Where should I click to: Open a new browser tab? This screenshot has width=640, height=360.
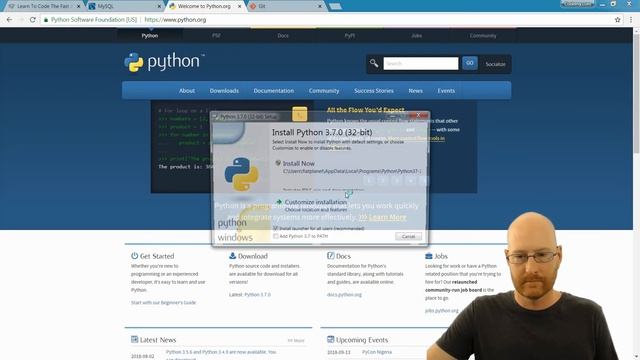tap(336, 7)
